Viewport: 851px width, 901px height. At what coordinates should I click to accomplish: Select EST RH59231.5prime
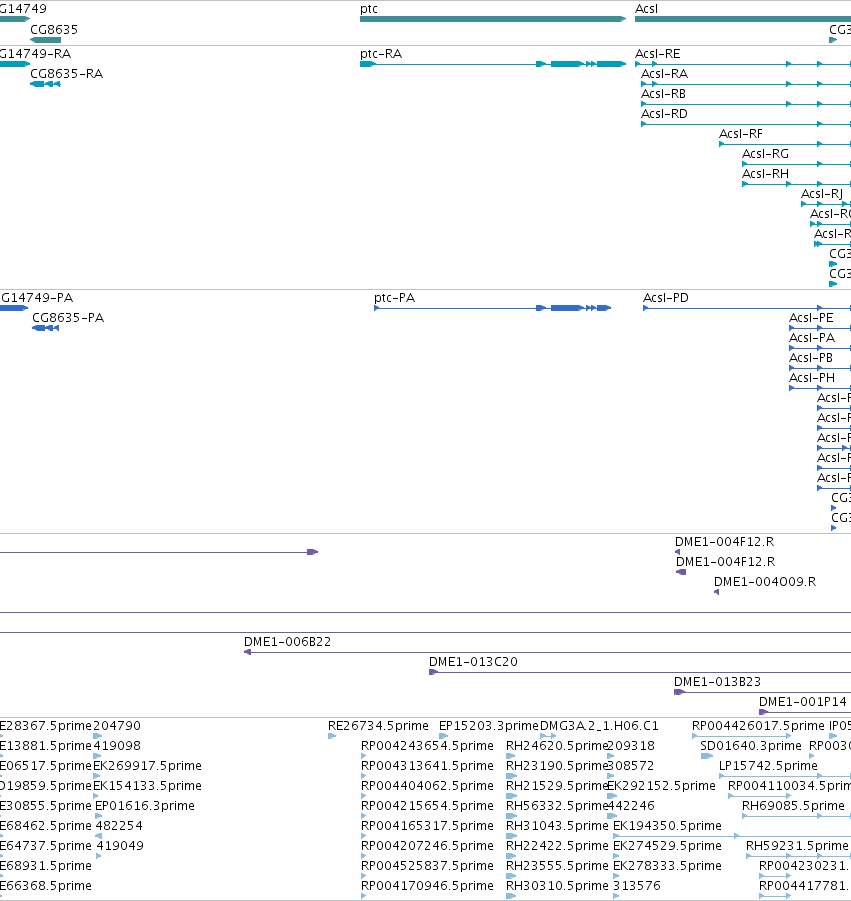[797, 846]
